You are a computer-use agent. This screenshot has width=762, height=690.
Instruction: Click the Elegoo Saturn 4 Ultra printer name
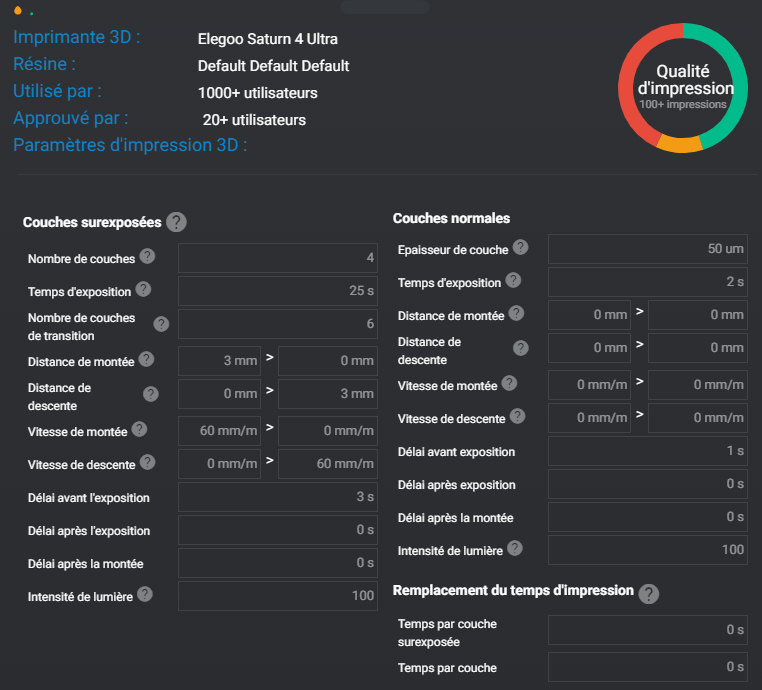[x=268, y=40]
